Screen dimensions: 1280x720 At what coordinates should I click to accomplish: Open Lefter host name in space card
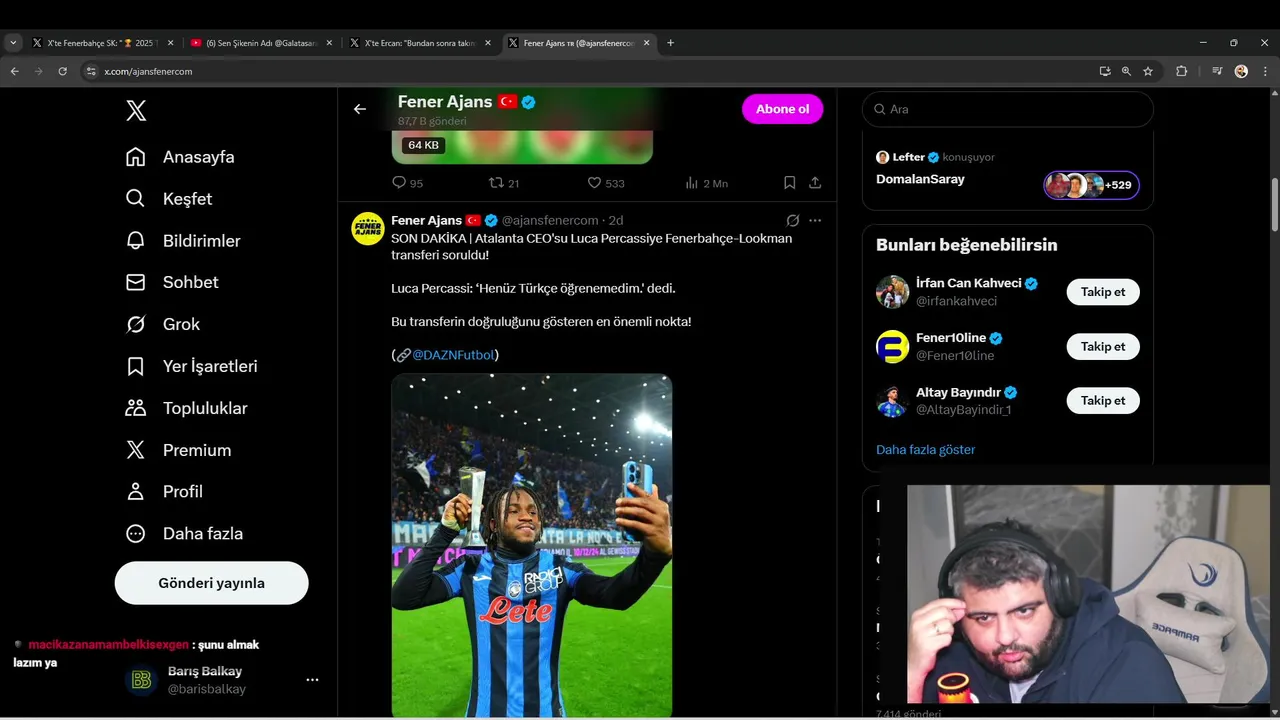tap(909, 157)
